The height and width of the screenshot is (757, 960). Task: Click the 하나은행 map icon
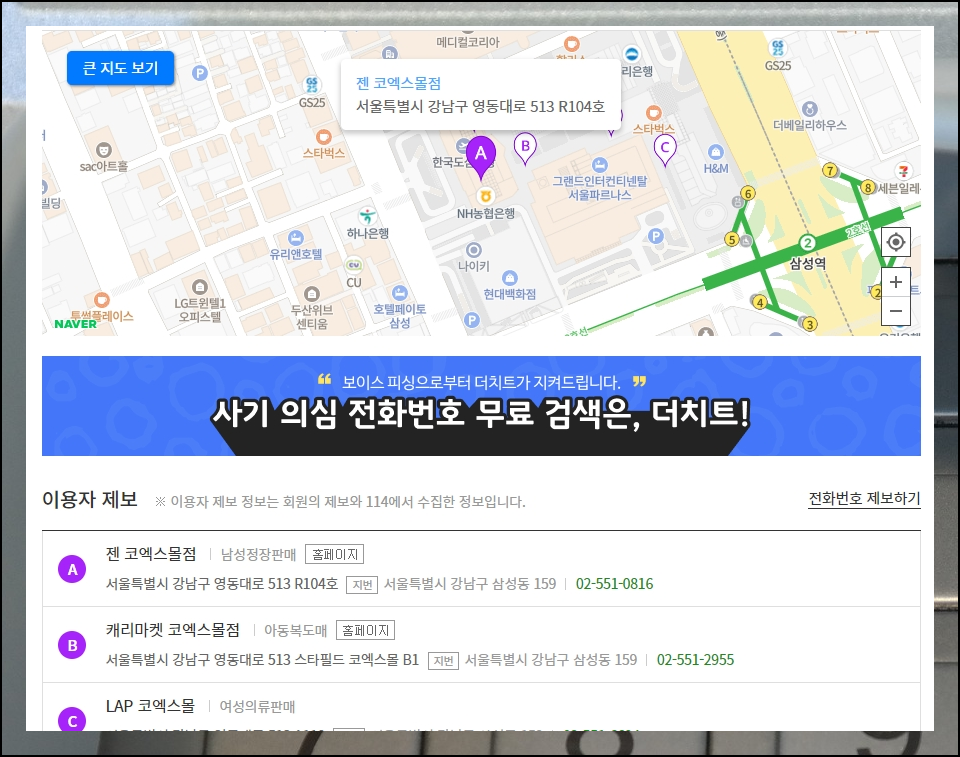[x=367, y=216]
